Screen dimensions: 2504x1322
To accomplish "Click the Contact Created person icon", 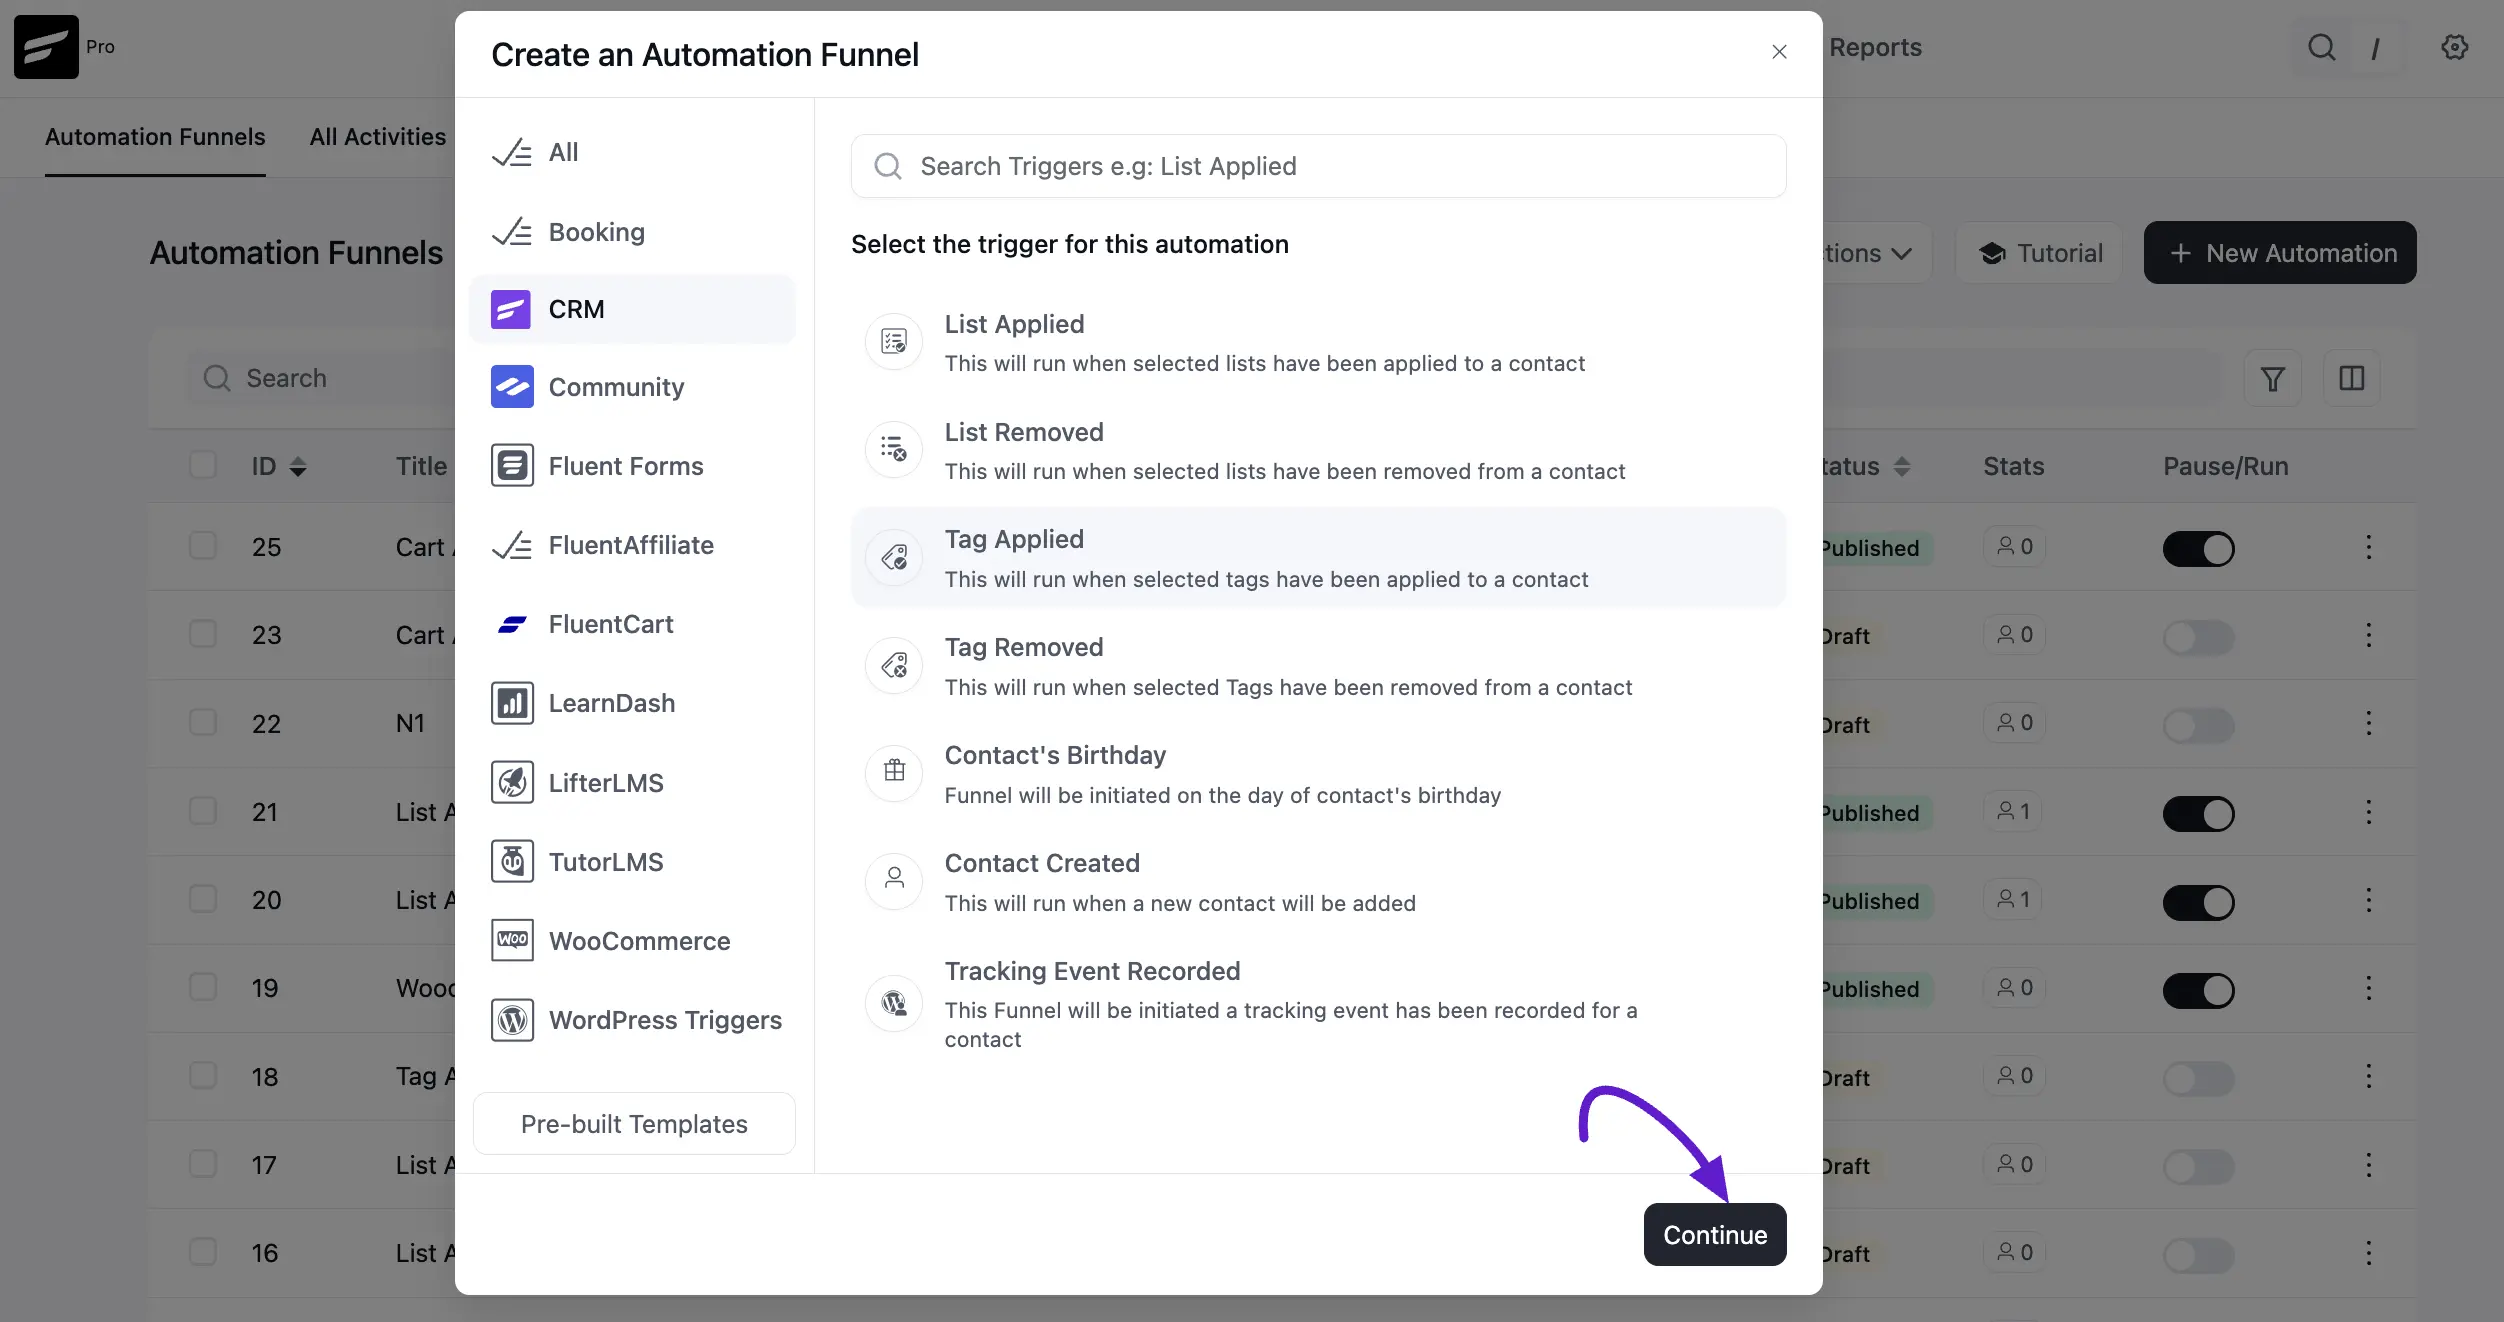I will pos(894,880).
